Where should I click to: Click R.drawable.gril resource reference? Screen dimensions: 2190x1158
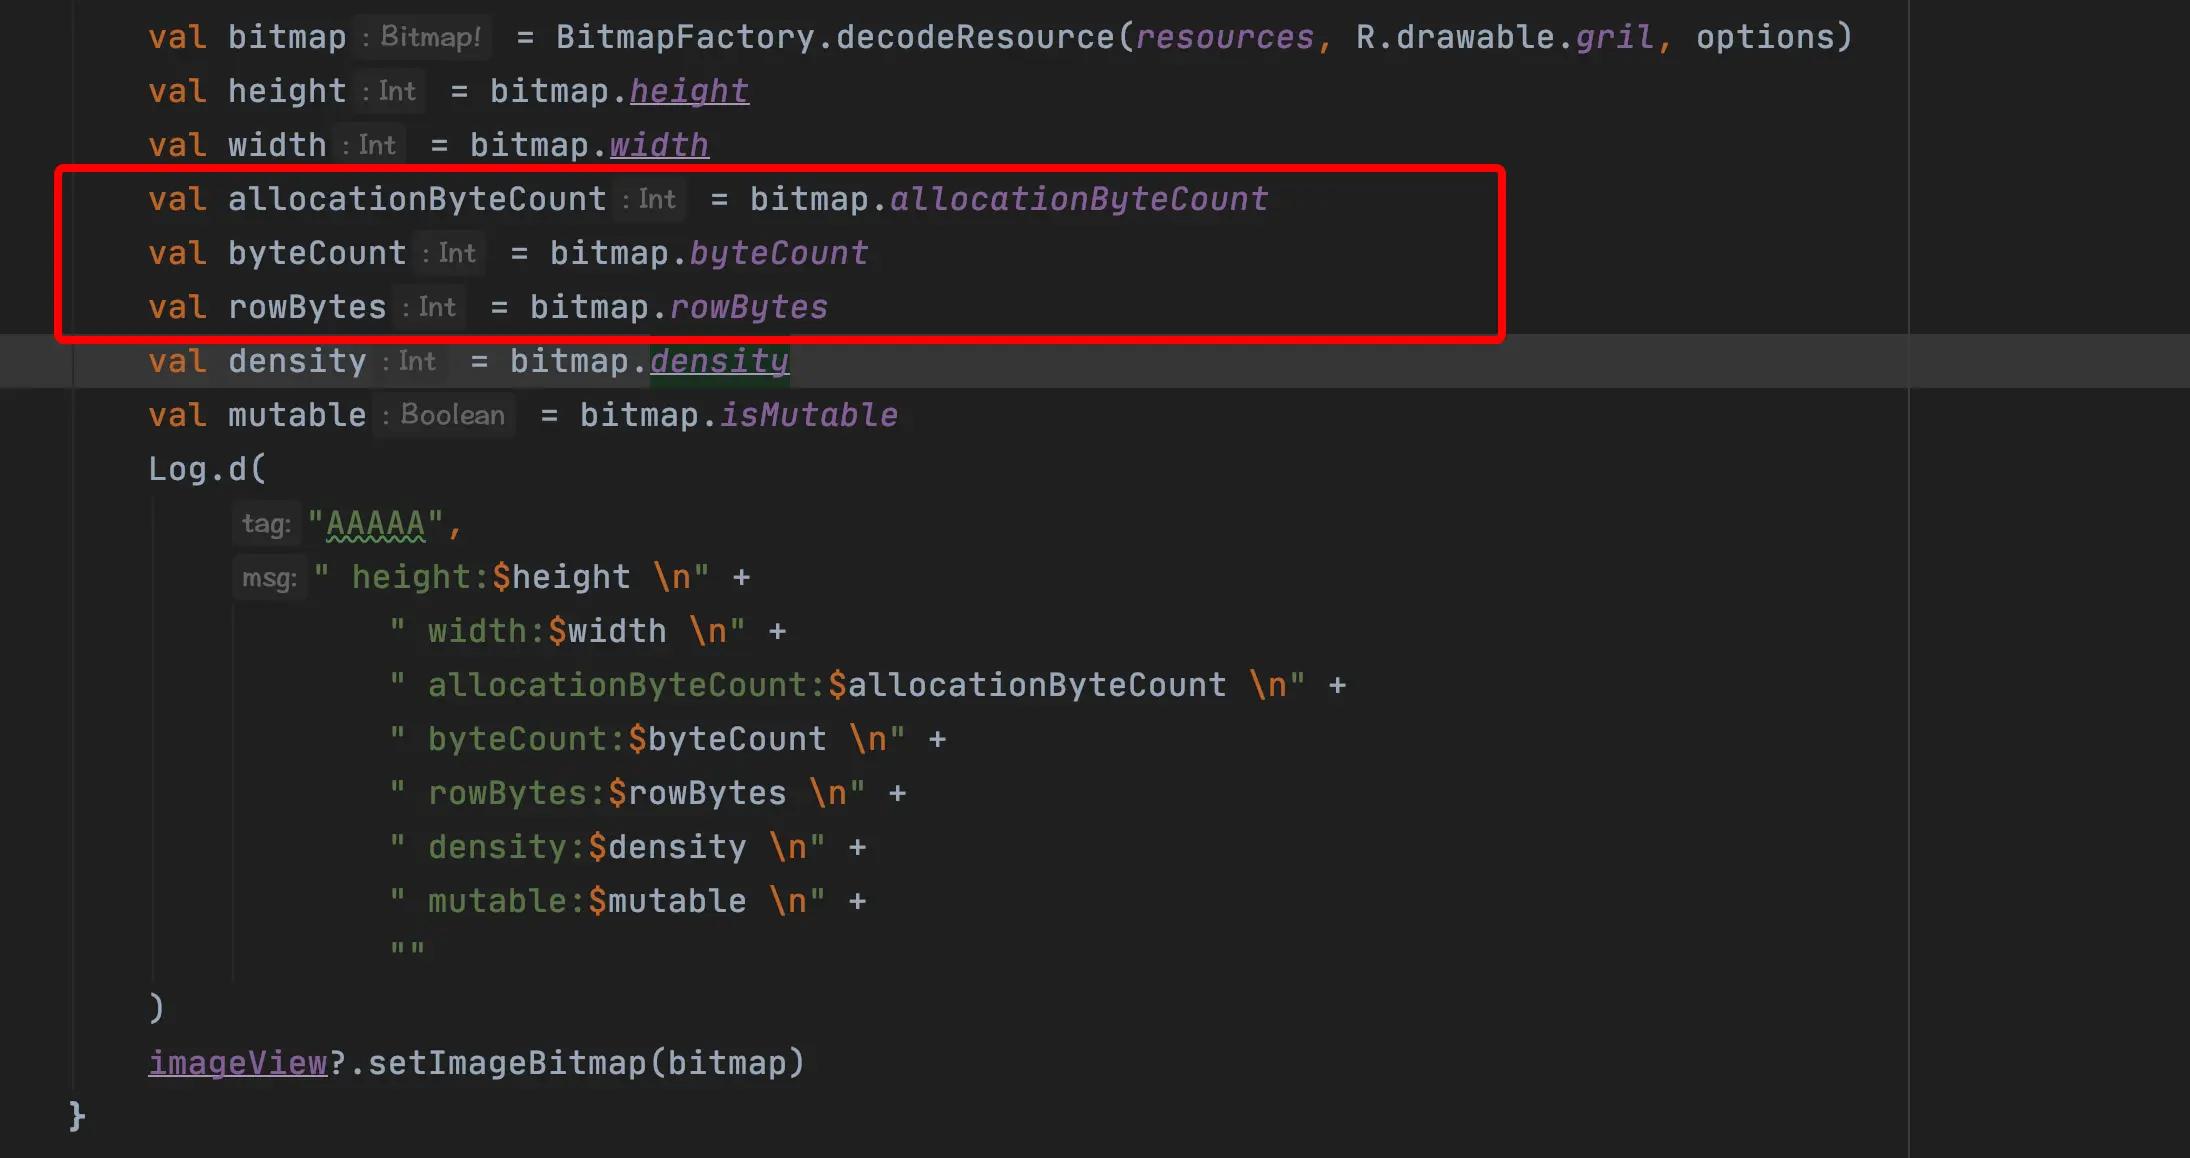pyautogui.click(x=1504, y=37)
